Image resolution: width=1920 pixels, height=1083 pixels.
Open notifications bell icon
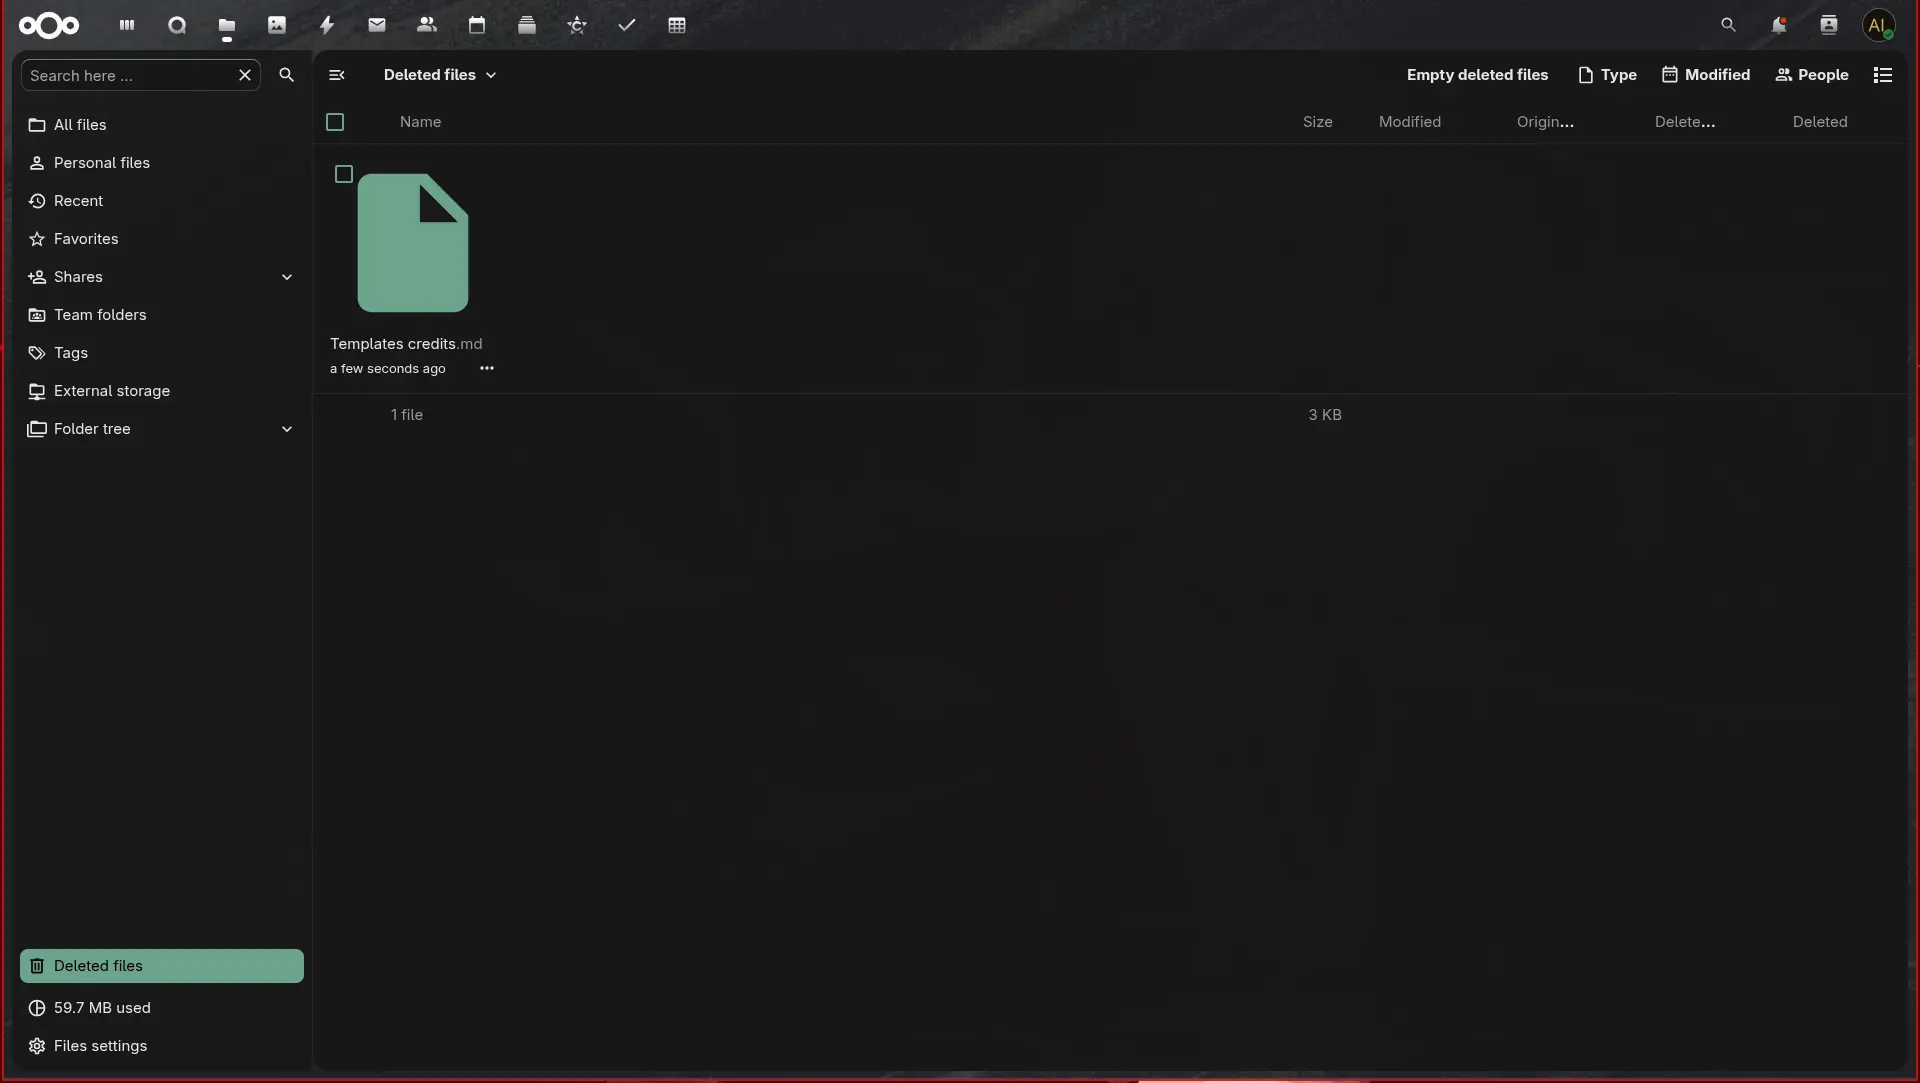pyautogui.click(x=1779, y=25)
